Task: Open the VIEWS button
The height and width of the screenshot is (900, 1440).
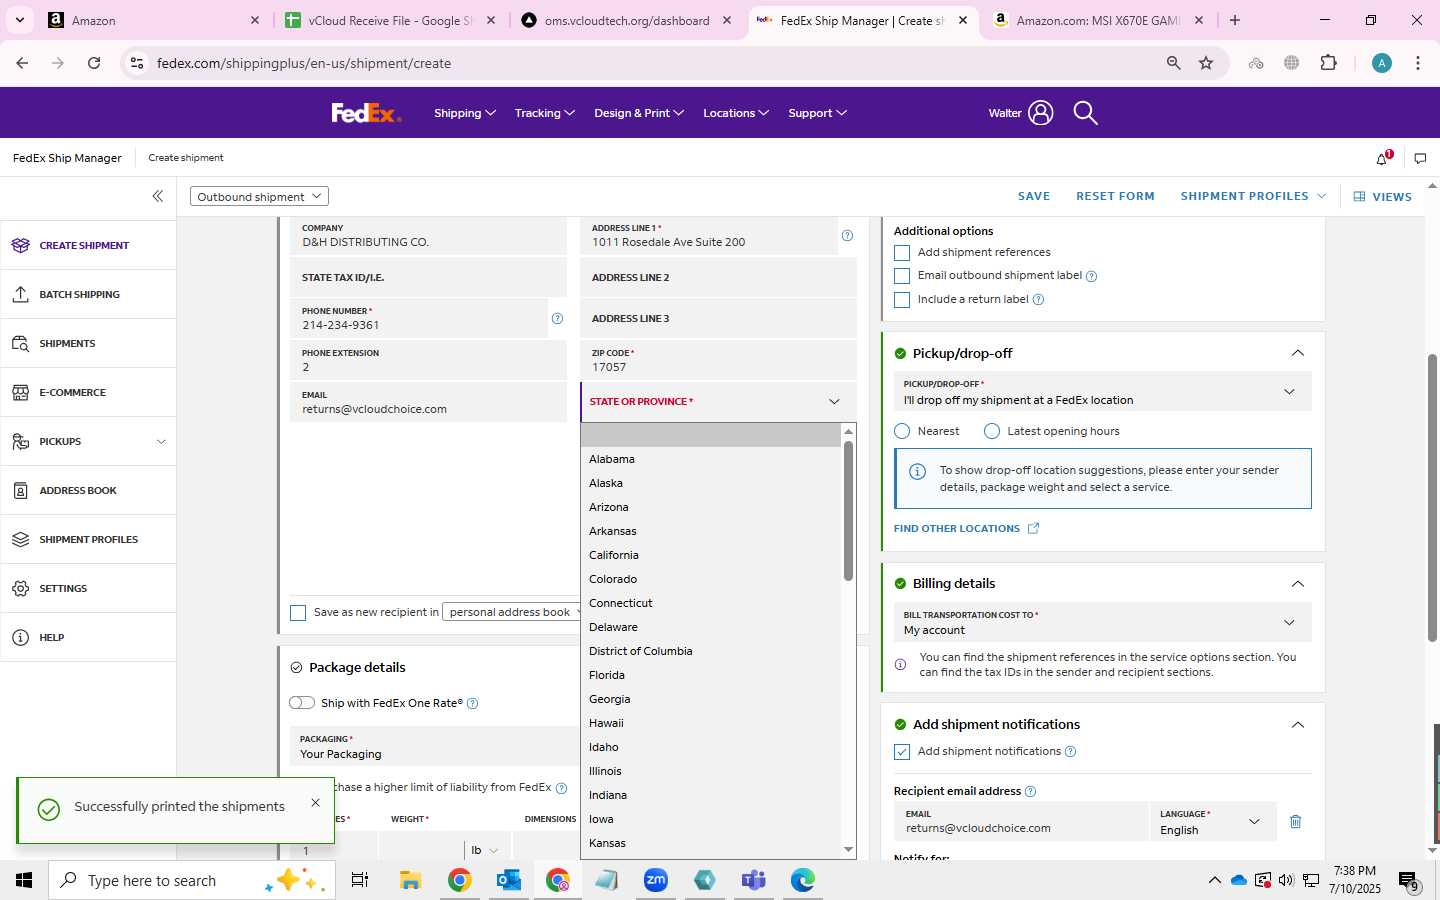Action: click(x=1383, y=197)
